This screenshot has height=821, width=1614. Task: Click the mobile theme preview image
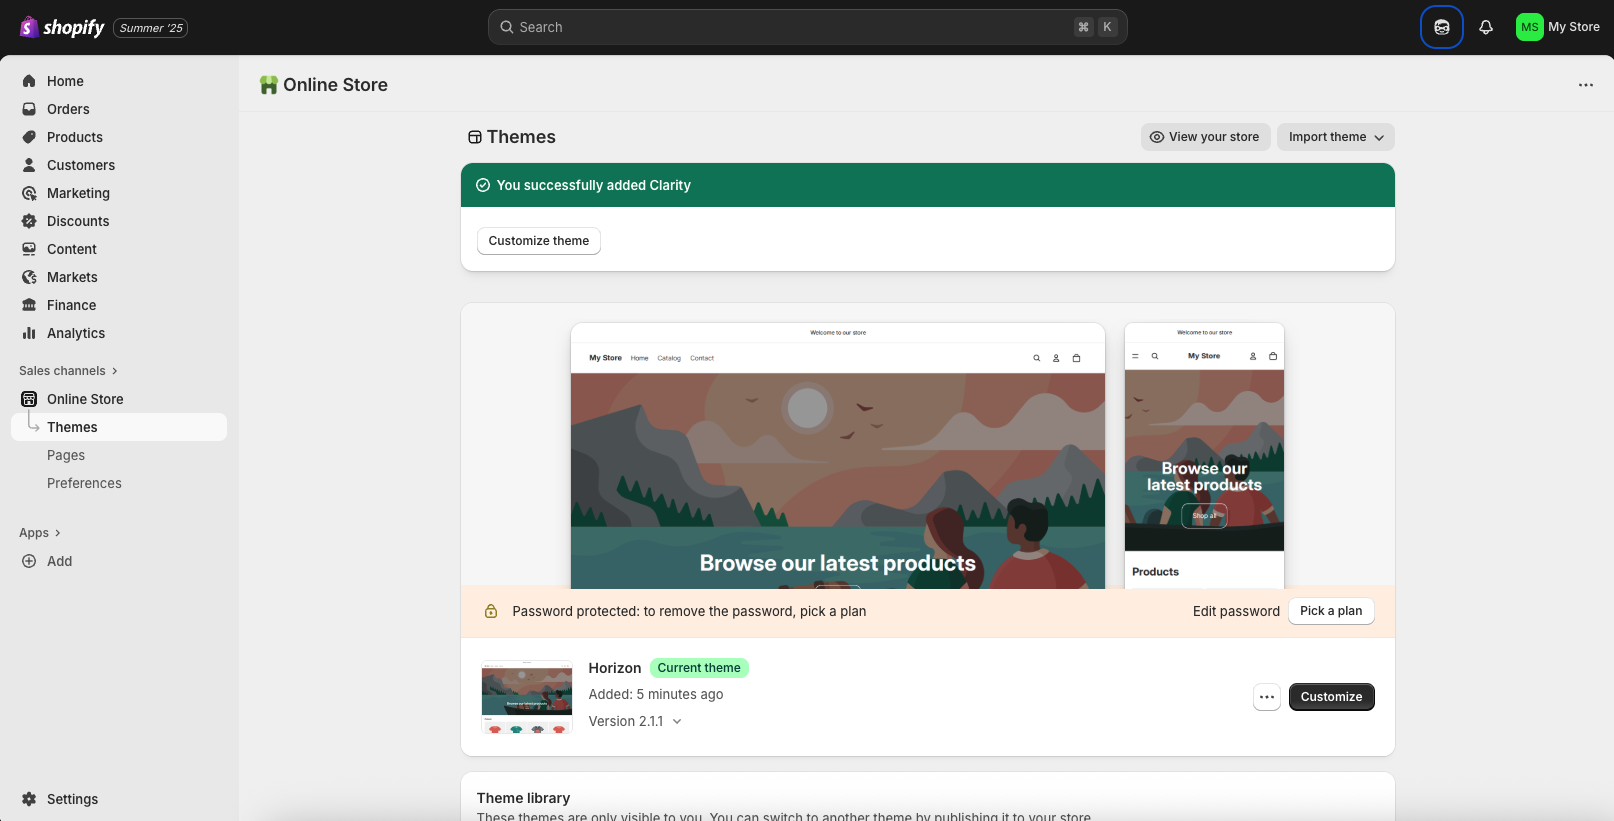click(x=1204, y=456)
